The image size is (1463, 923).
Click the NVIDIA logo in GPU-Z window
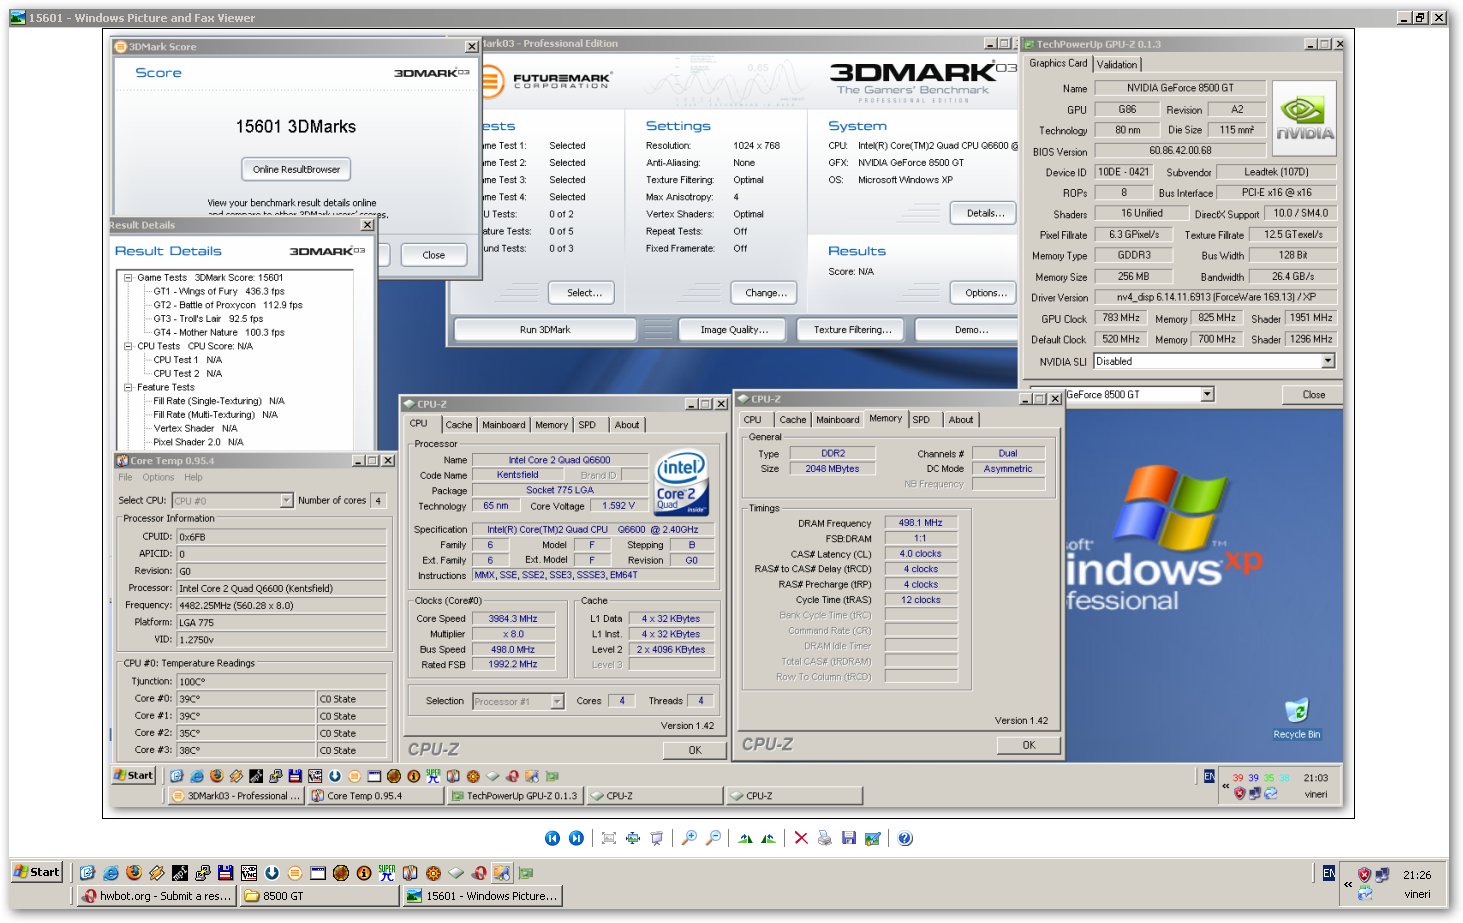(x=1304, y=118)
